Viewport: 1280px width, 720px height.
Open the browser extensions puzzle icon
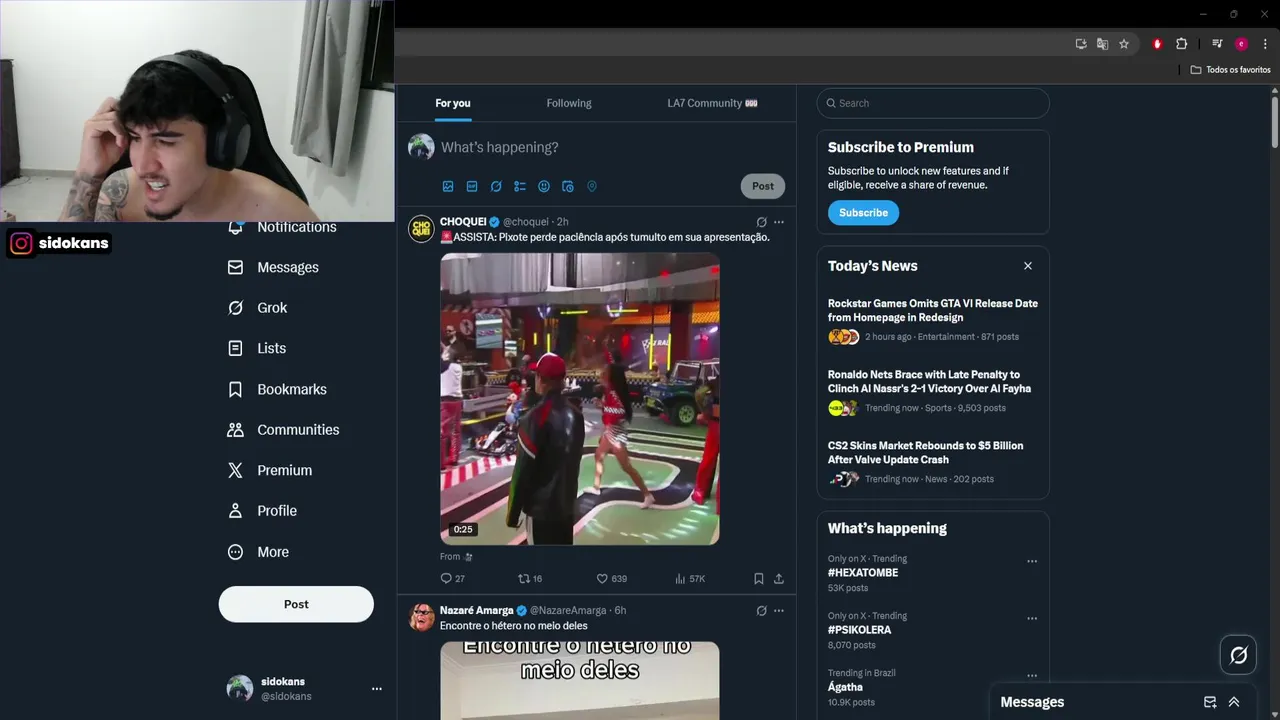click(x=1181, y=44)
